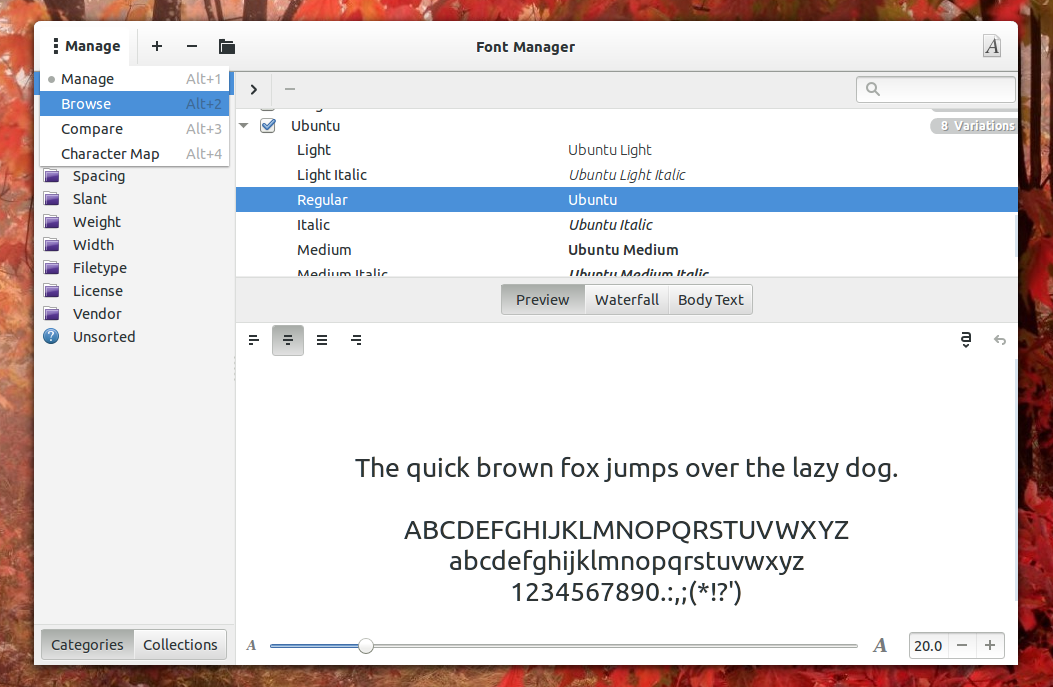The width and height of the screenshot is (1053, 687).
Task: Center the preview text
Action: [288, 340]
